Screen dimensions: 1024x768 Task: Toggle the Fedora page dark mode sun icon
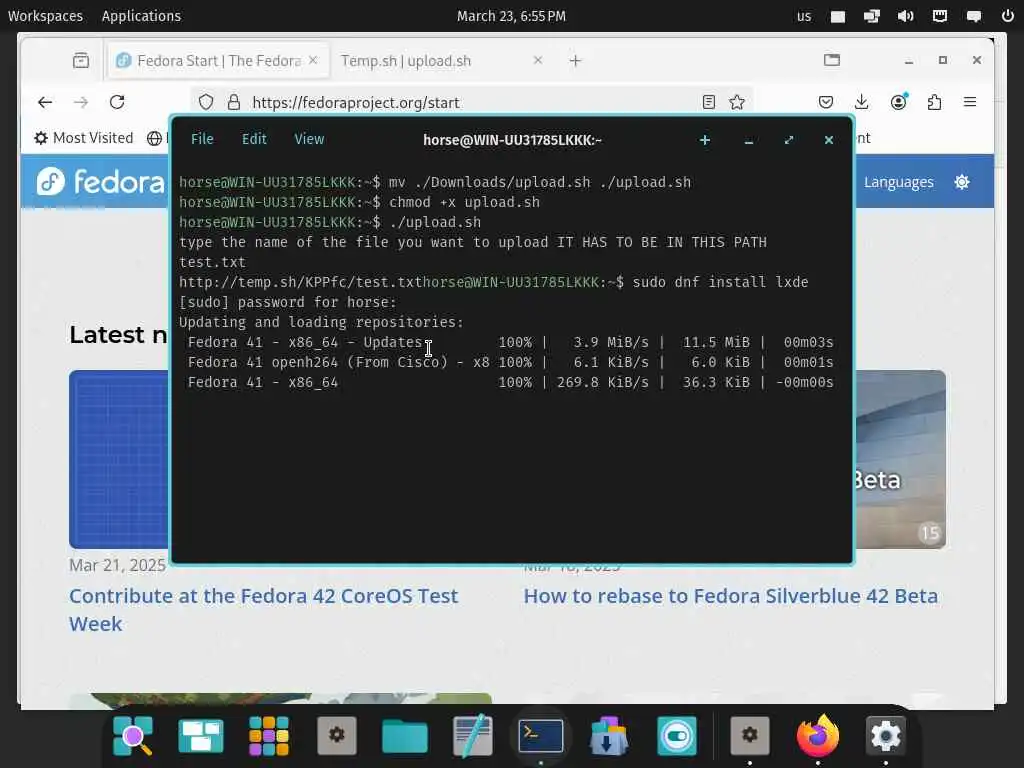[x=961, y=182]
